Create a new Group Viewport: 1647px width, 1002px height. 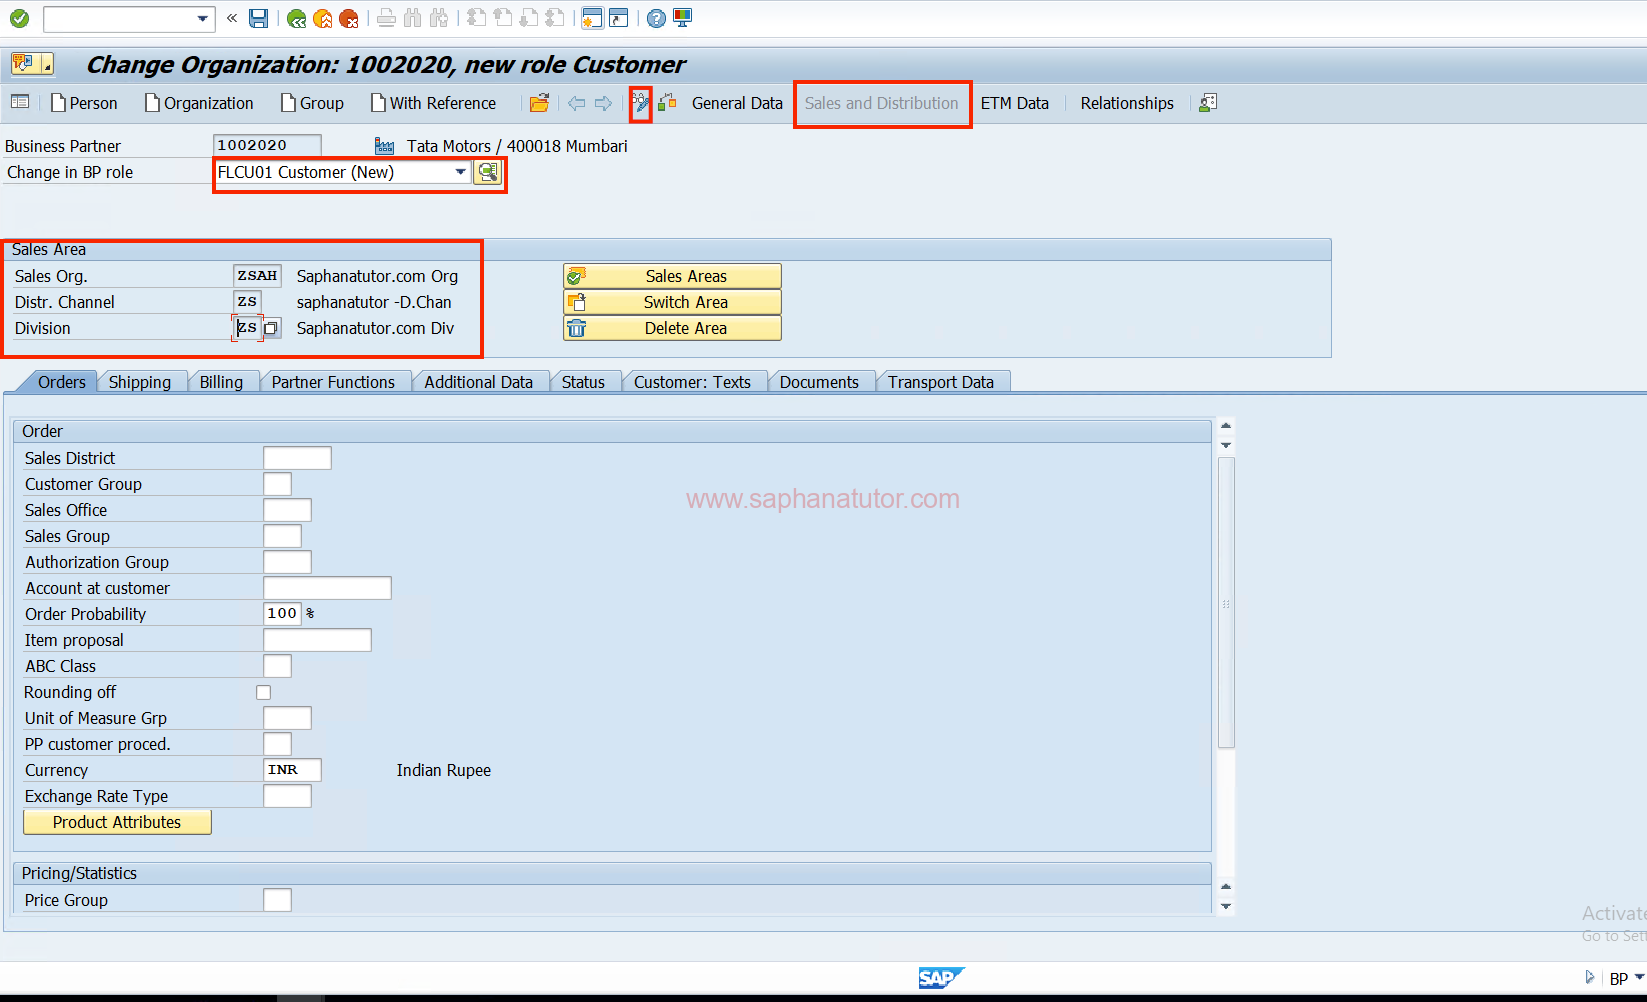[312, 103]
